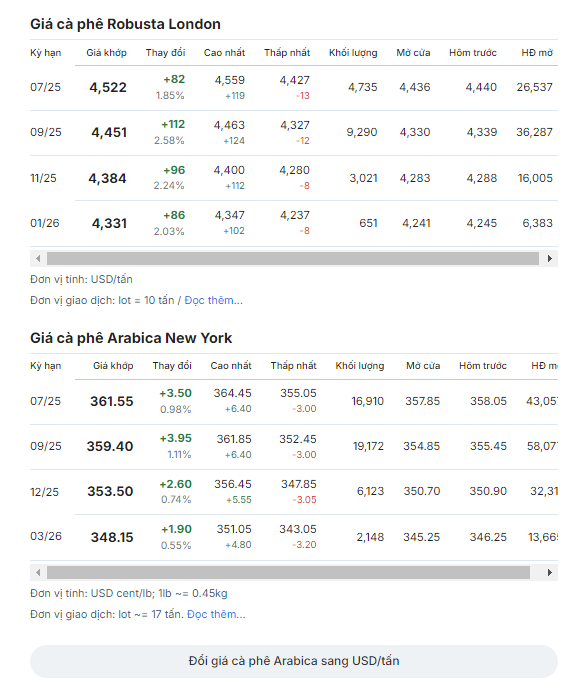Image resolution: width=580 pixels, height=694 pixels.
Task: Click Thay đổi column header in Robusta table
Action: [x=165, y=53]
